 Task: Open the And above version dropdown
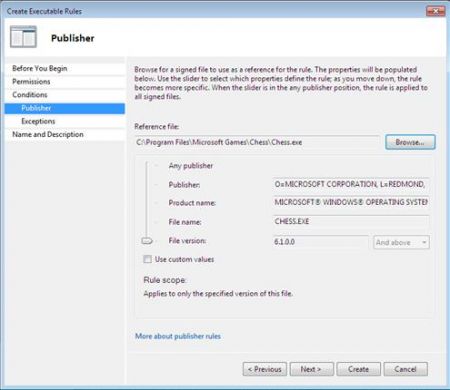click(x=401, y=242)
